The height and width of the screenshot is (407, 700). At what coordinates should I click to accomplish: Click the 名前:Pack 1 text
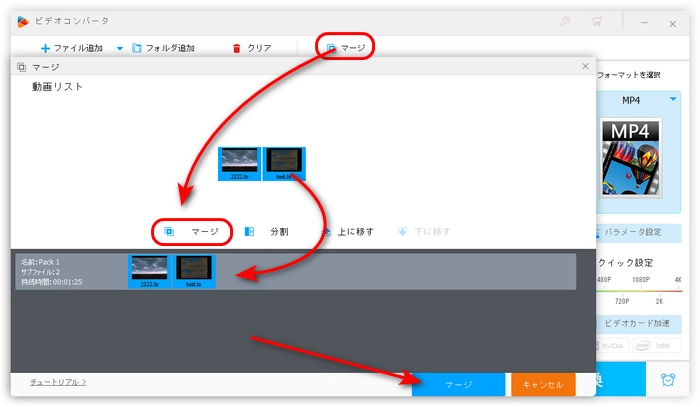(40, 262)
